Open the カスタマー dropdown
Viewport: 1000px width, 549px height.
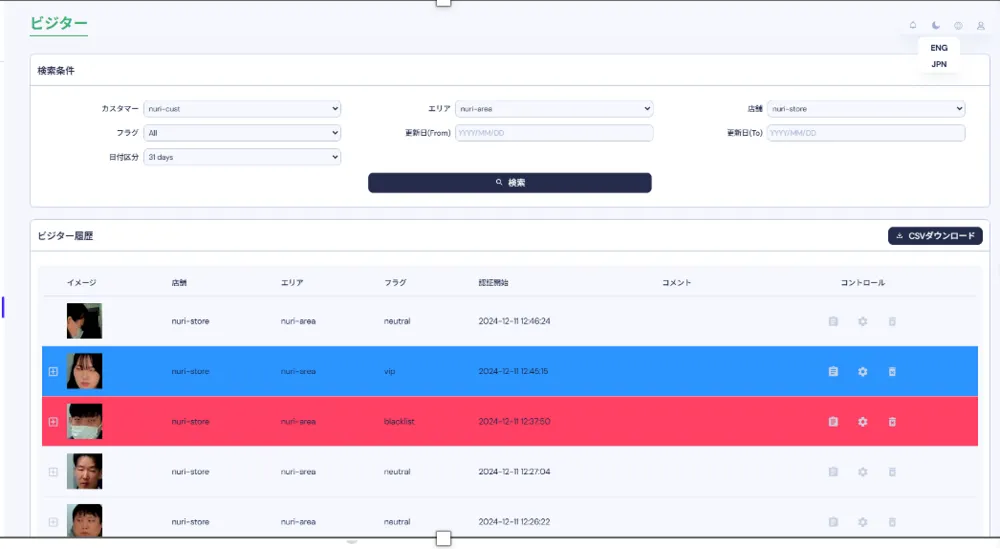(x=242, y=109)
